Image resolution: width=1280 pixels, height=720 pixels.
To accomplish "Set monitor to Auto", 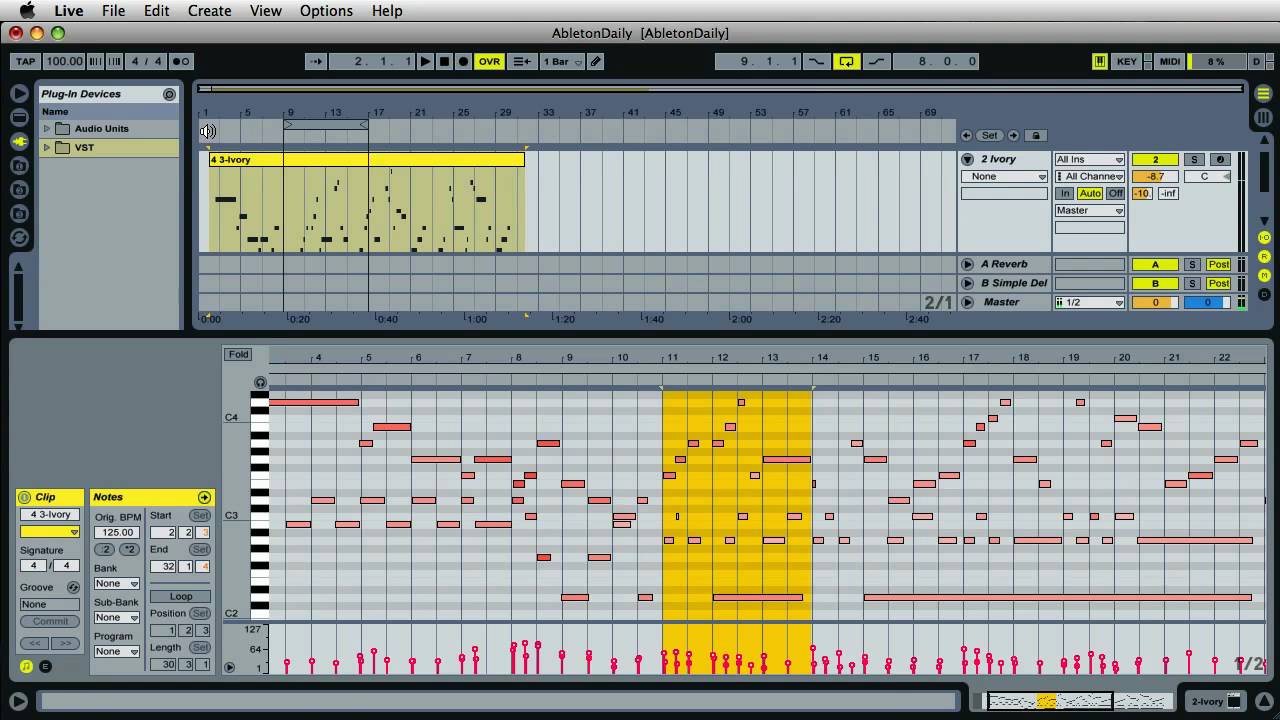I will [x=1090, y=193].
